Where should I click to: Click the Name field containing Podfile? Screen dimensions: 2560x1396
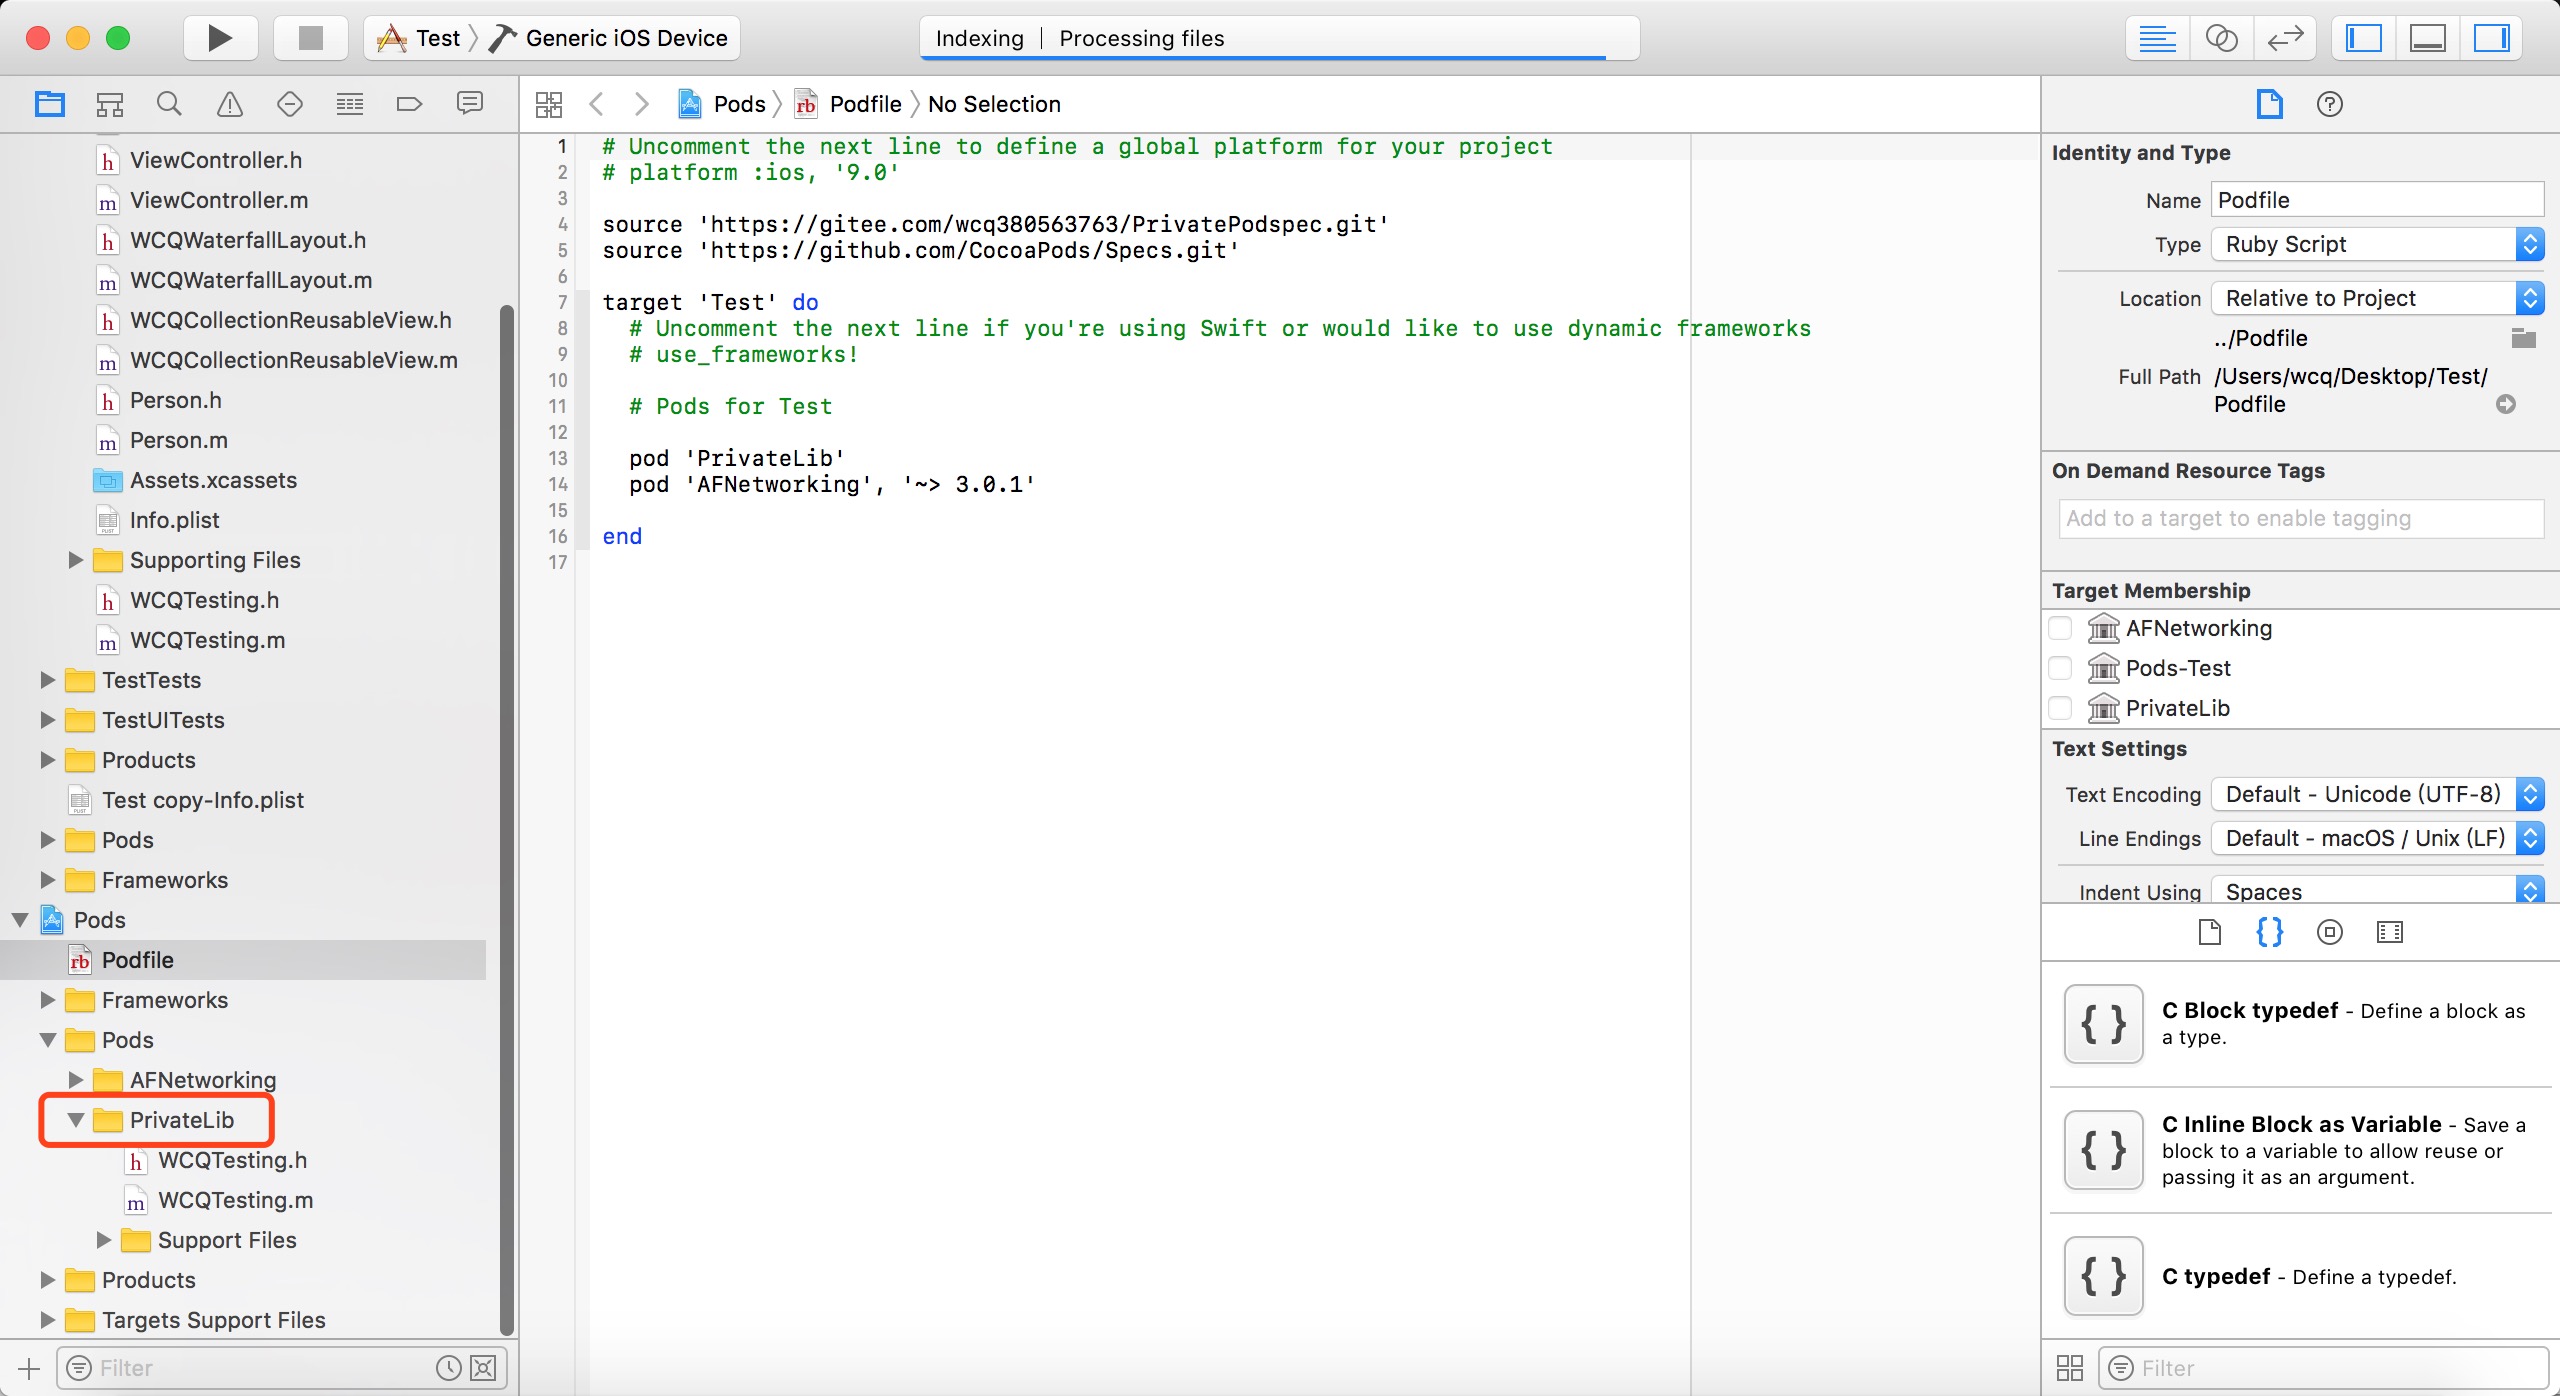[x=2376, y=200]
